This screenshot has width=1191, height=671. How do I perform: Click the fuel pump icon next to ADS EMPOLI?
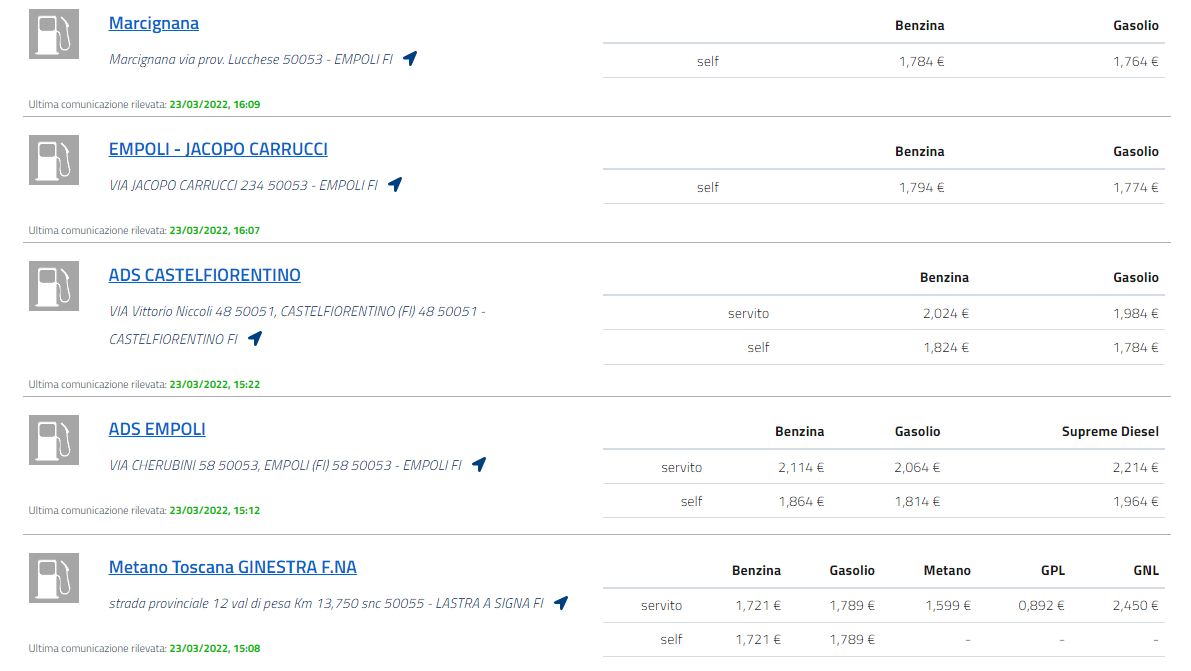coord(53,440)
